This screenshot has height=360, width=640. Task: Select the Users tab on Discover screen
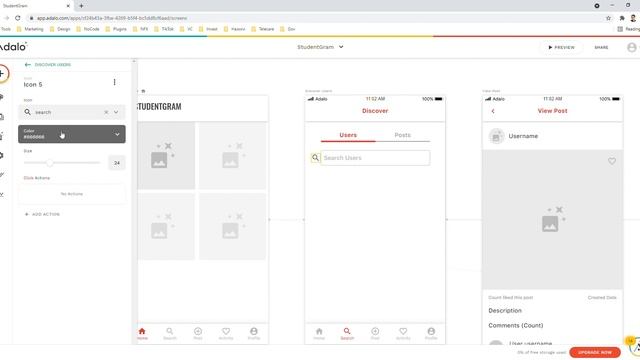[x=348, y=135]
